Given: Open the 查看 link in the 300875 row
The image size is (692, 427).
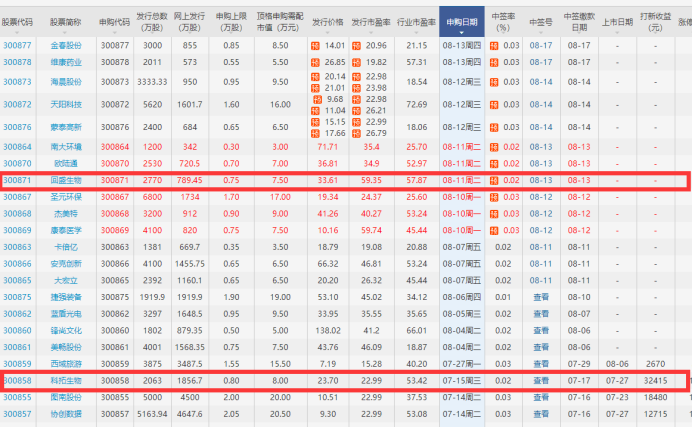Looking at the screenshot, I should [x=541, y=297].
